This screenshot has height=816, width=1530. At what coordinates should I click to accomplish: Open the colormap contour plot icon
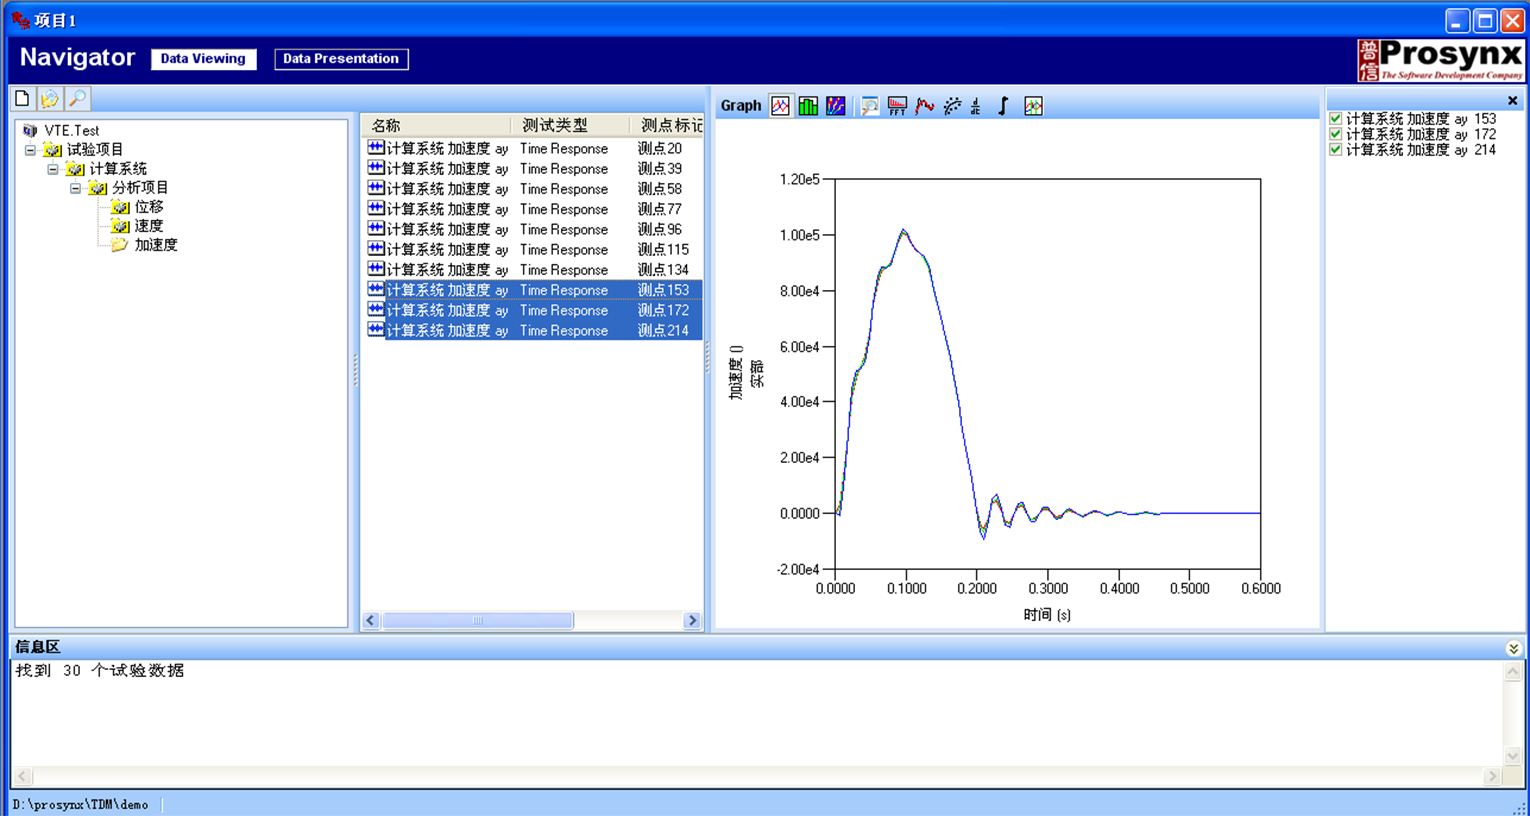835,106
